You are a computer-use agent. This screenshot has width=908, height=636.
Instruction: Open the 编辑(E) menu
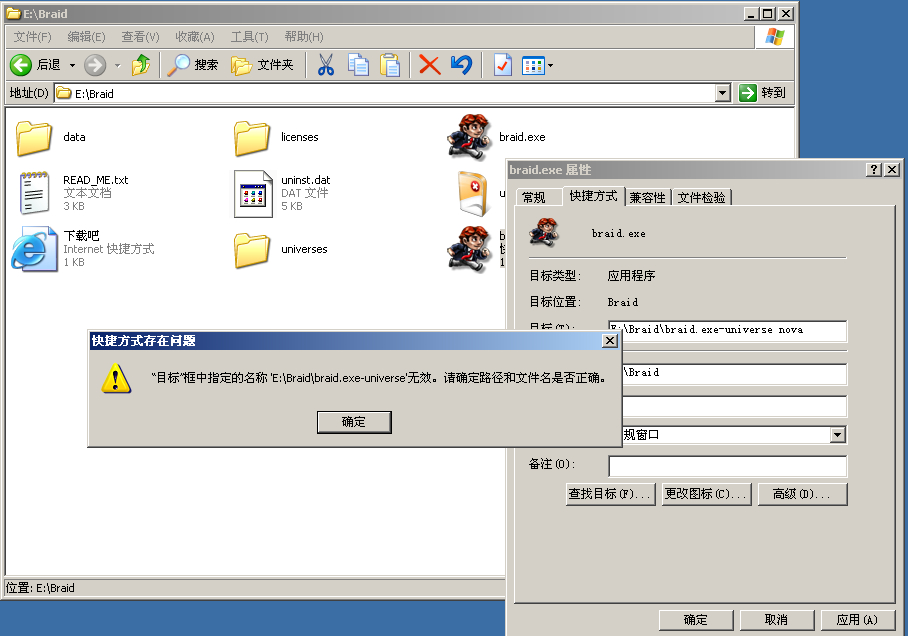pos(86,37)
